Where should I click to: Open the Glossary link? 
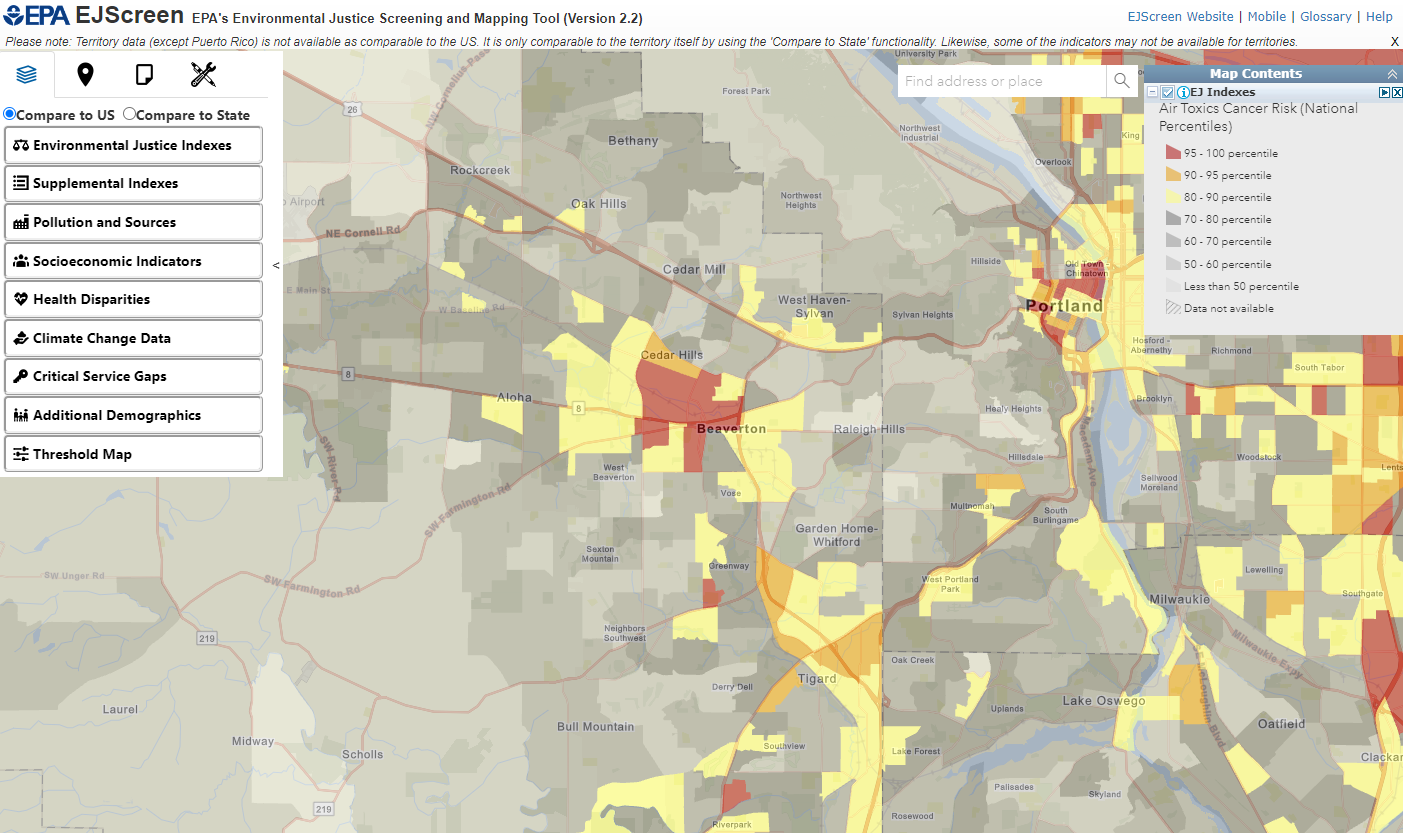click(1325, 17)
